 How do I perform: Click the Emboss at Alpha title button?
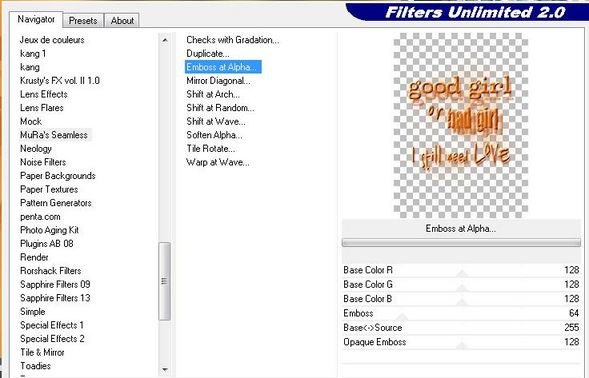tap(461, 228)
